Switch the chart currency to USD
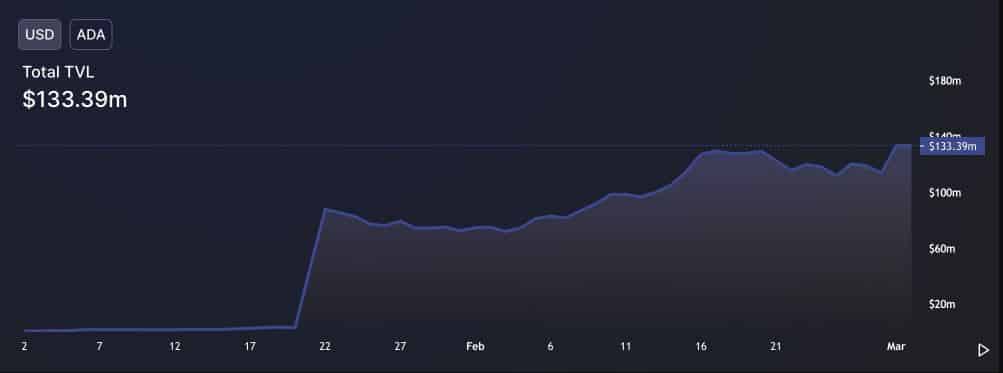Screen dimensions: 1003x373 point(40,35)
